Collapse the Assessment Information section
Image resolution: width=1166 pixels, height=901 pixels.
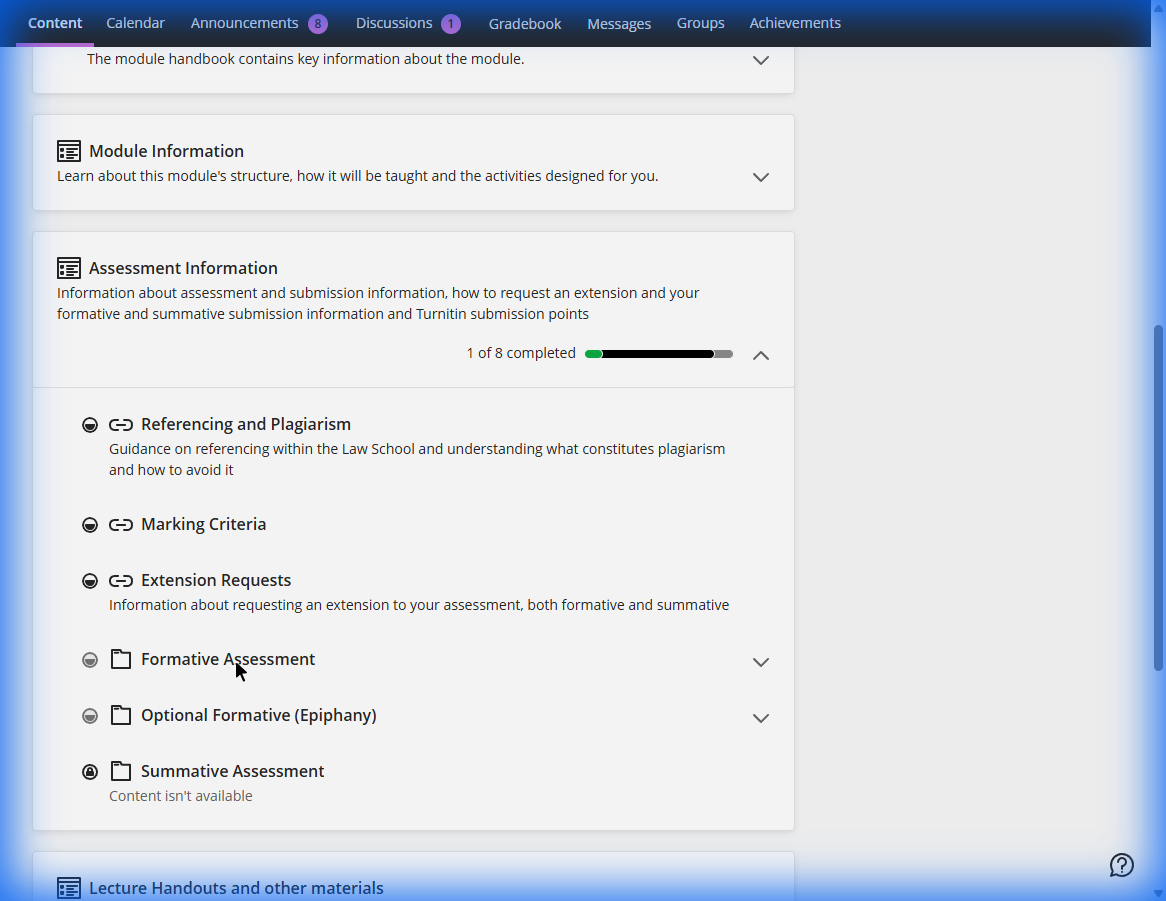(x=761, y=355)
